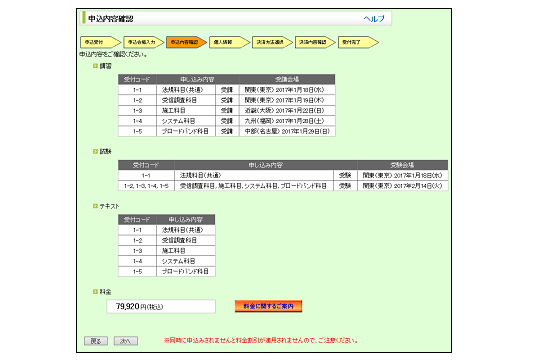Open the ヘルプ link

[374, 19]
